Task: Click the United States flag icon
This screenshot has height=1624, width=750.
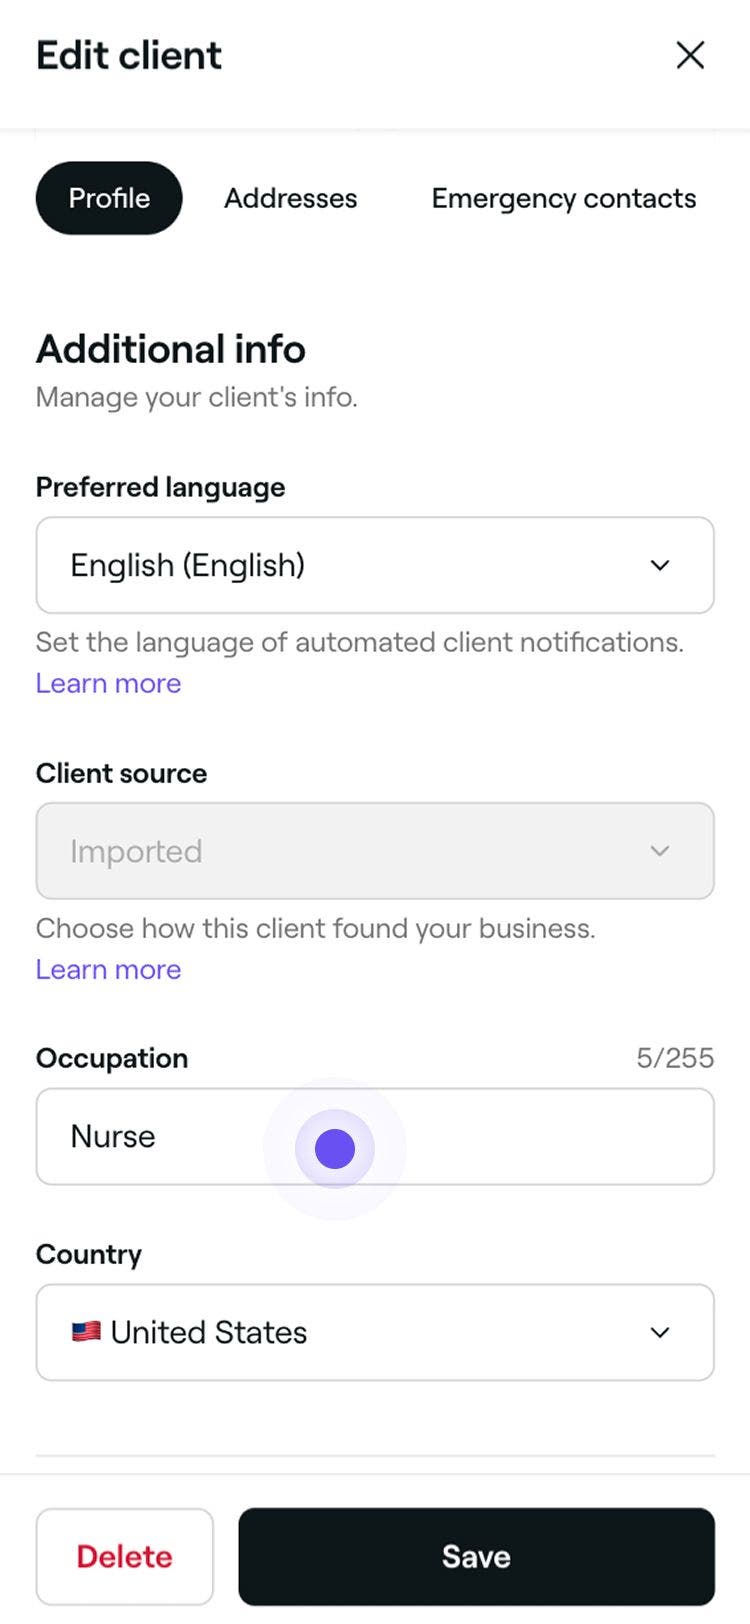Action: (x=86, y=1332)
